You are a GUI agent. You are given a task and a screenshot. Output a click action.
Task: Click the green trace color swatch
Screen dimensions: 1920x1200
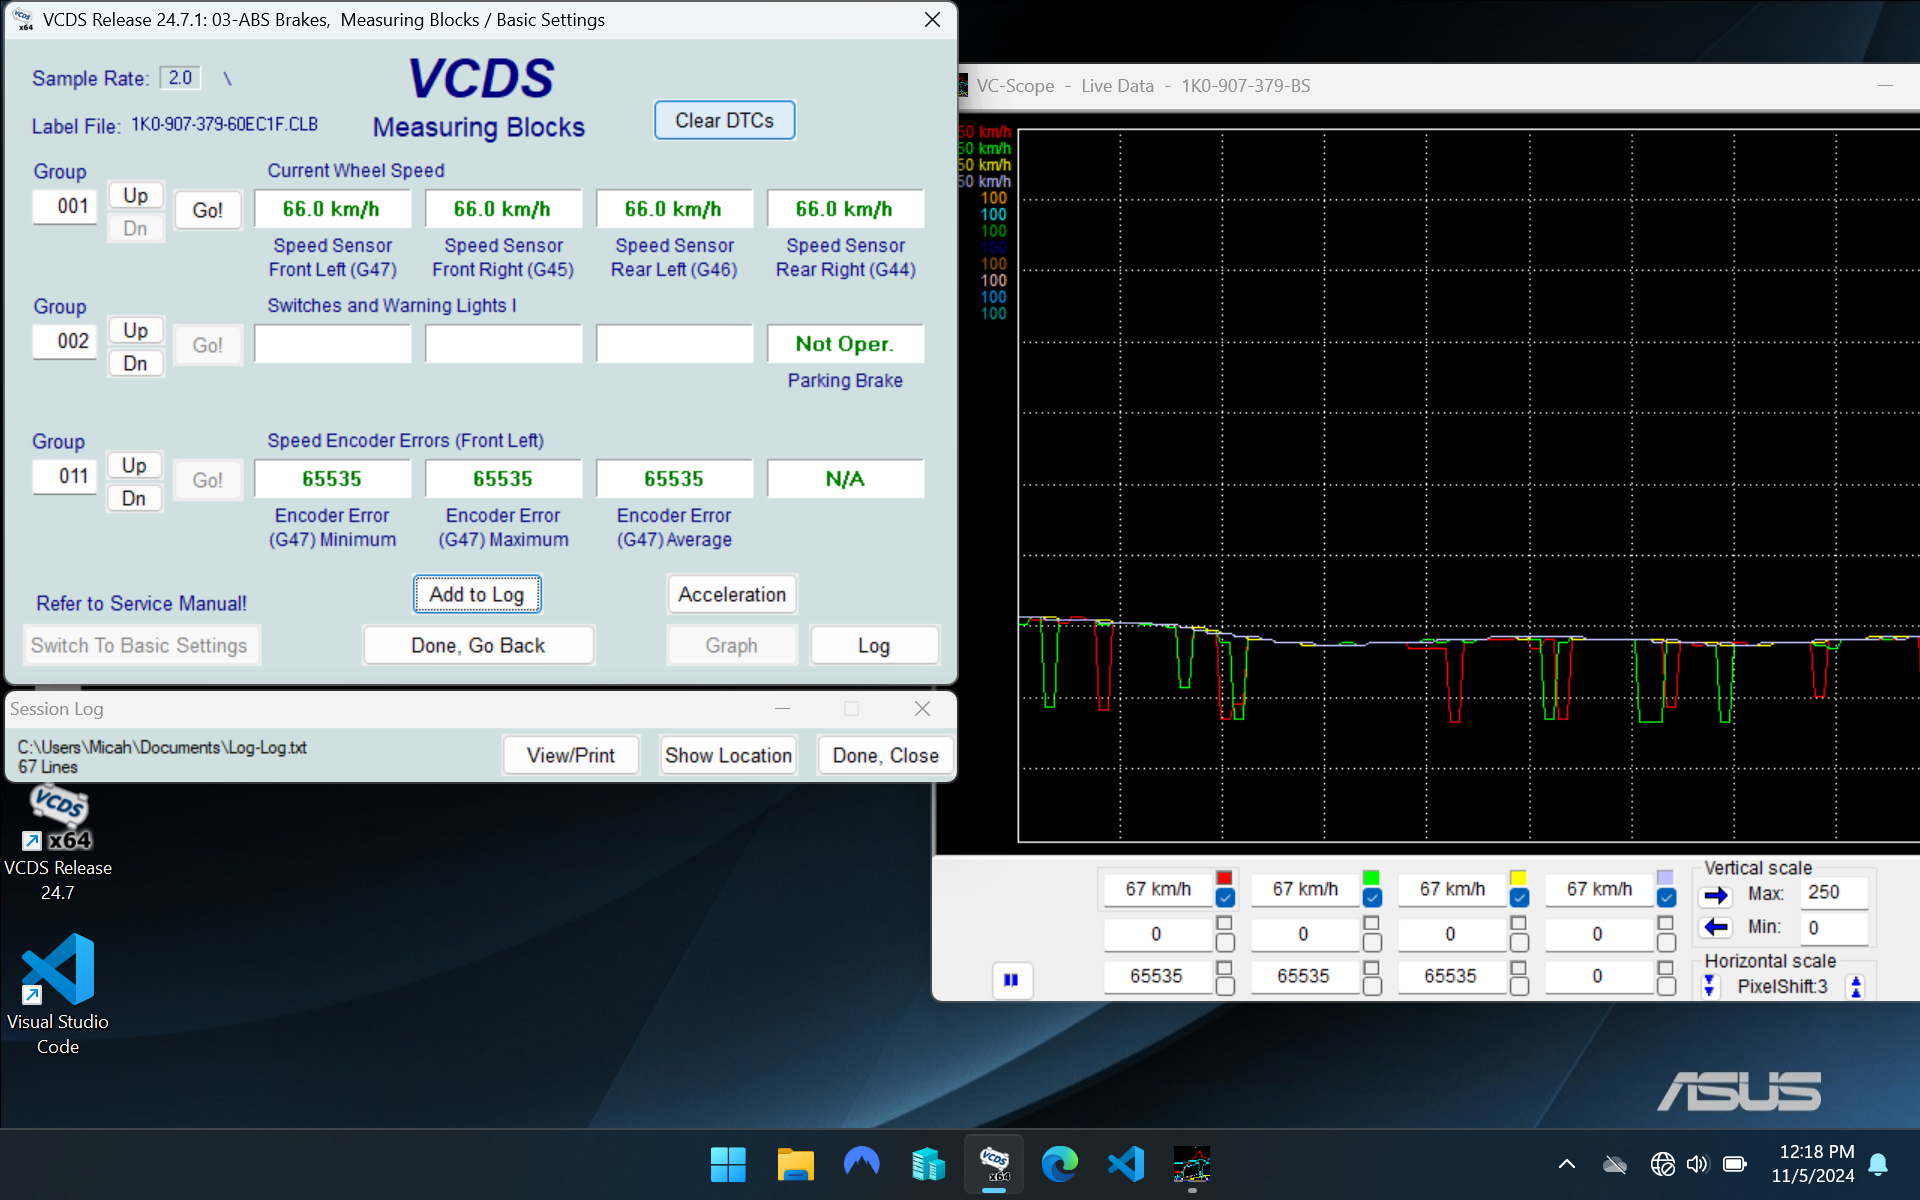tap(1371, 877)
